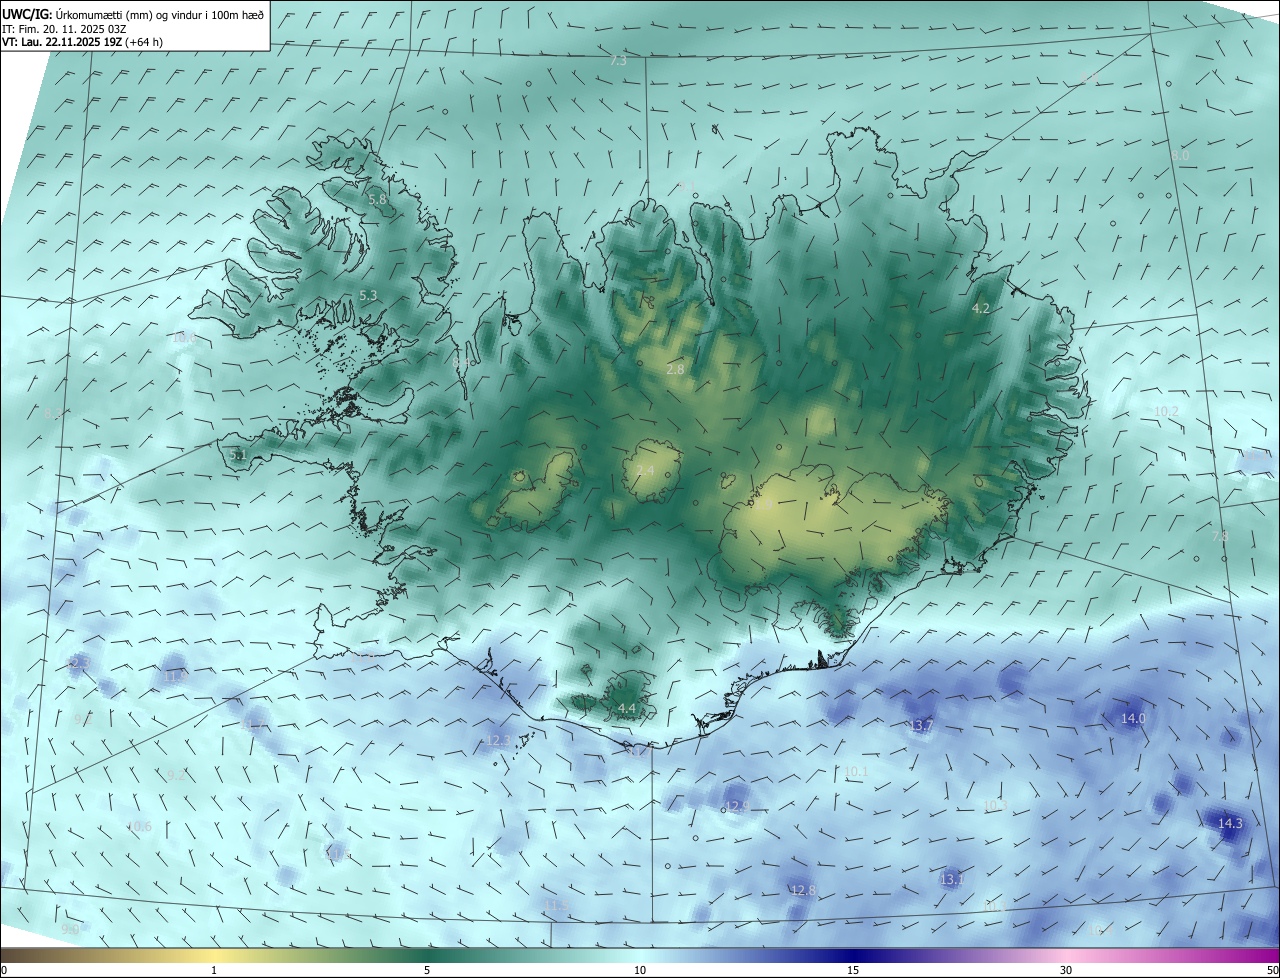Click the 14.3 value in dark blue patch
Viewport: 1280px width, 978px height.
(1230, 824)
